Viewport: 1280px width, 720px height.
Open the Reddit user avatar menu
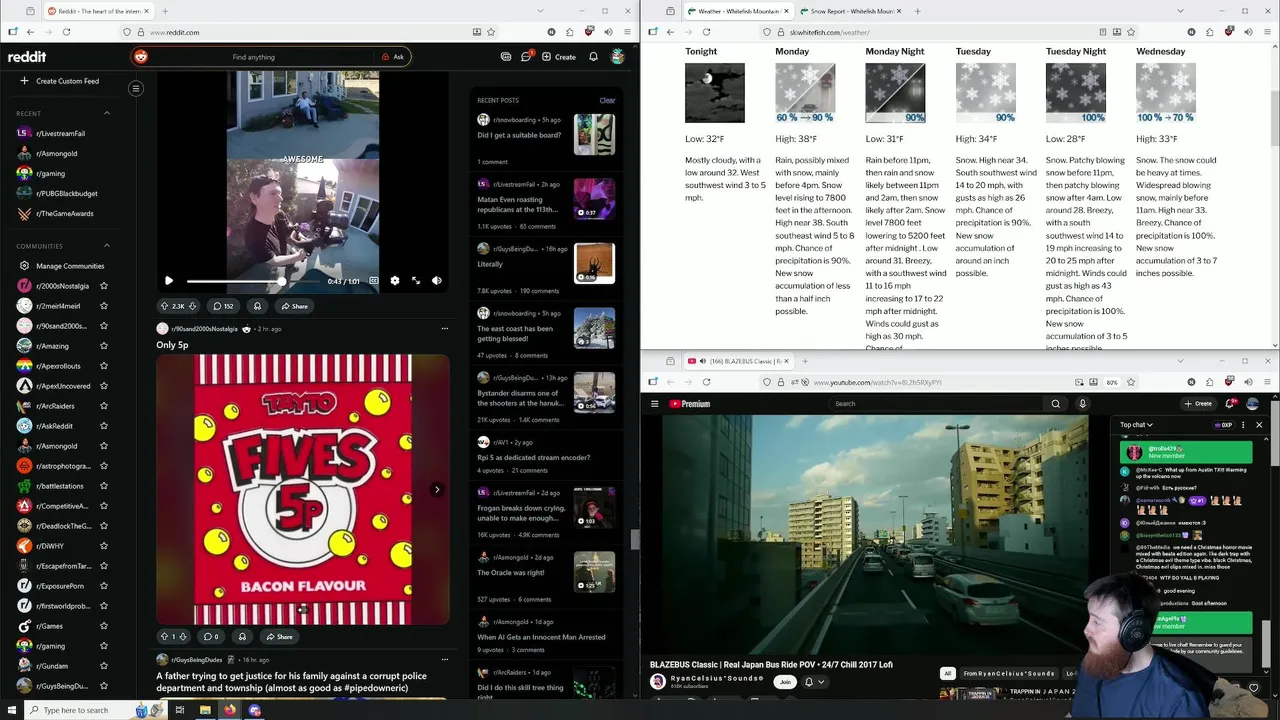click(x=618, y=57)
